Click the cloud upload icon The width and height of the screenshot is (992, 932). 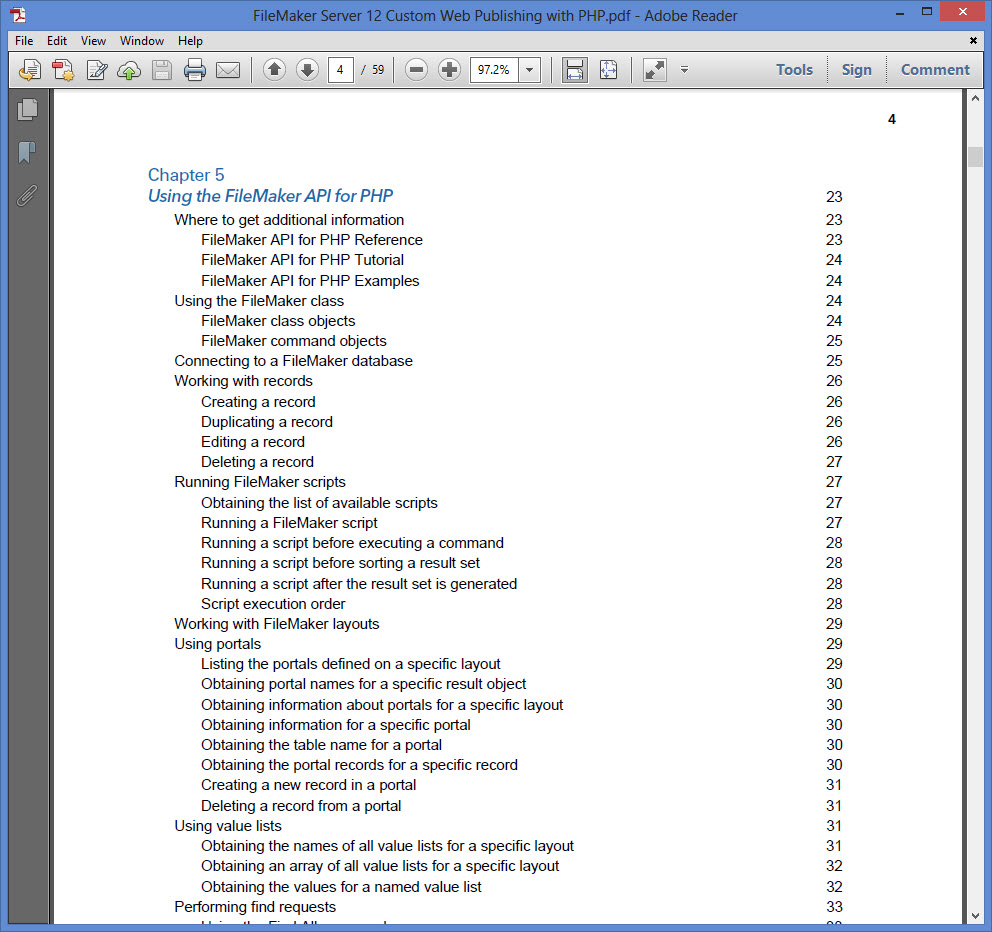[129, 70]
